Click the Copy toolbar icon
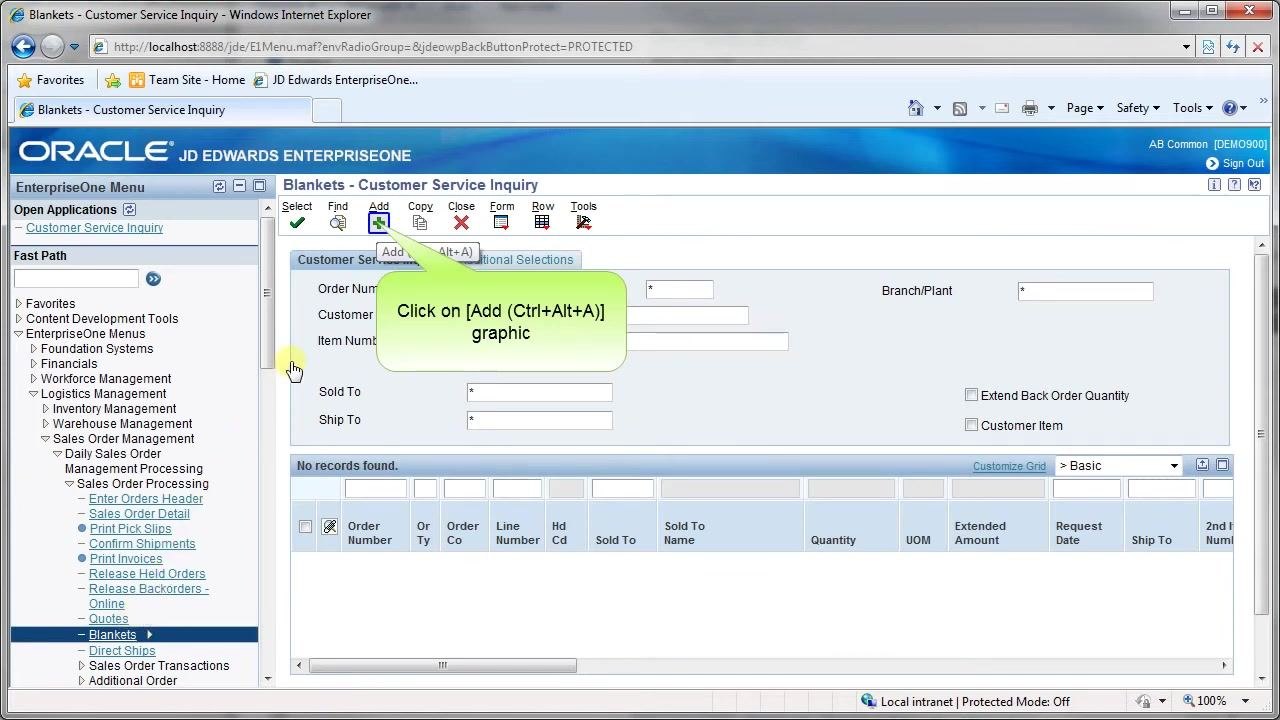 pos(420,223)
